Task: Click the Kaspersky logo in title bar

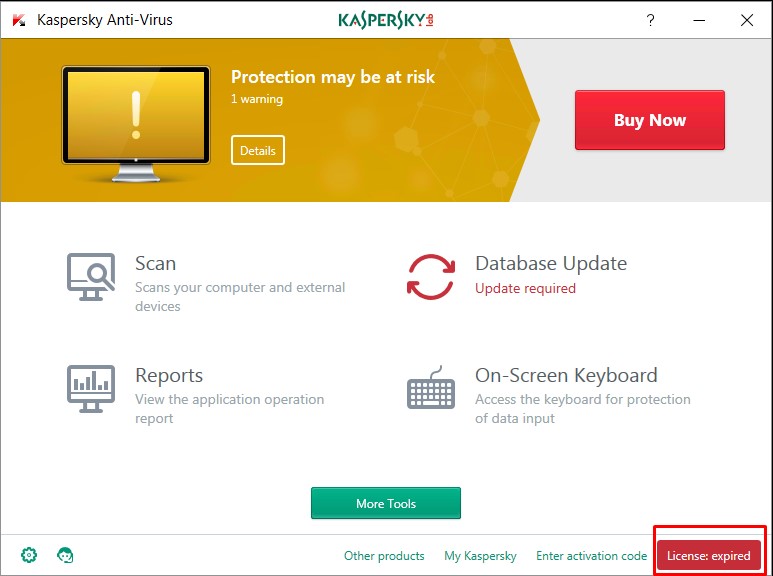Action: click(x=19, y=20)
